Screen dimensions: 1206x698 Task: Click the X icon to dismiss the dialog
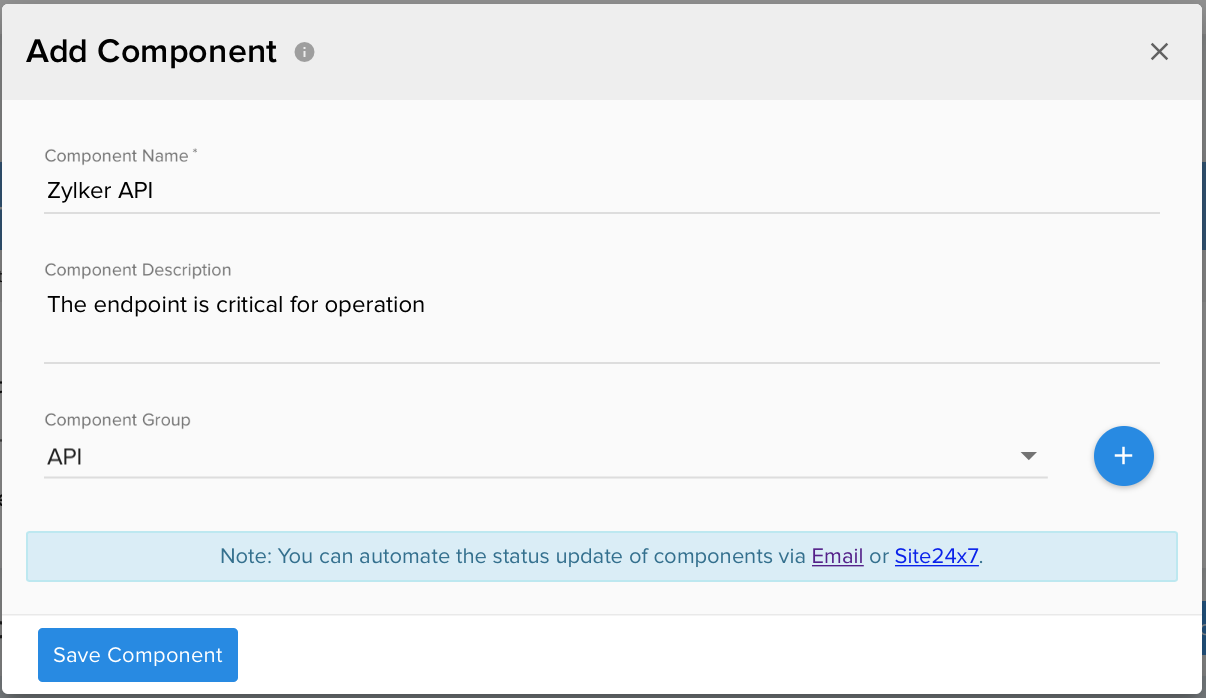[1159, 51]
